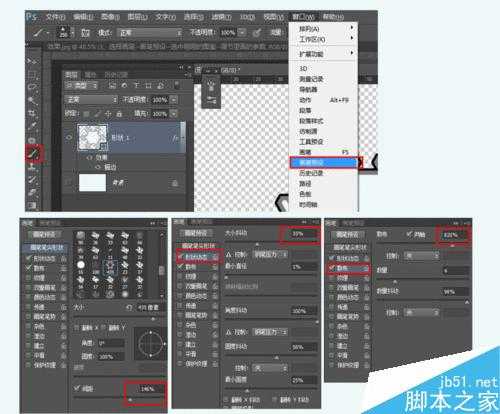Toggle Spacing checkbox in brush panel
This screenshot has height=414, width=500.
click(x=77, y=388)
